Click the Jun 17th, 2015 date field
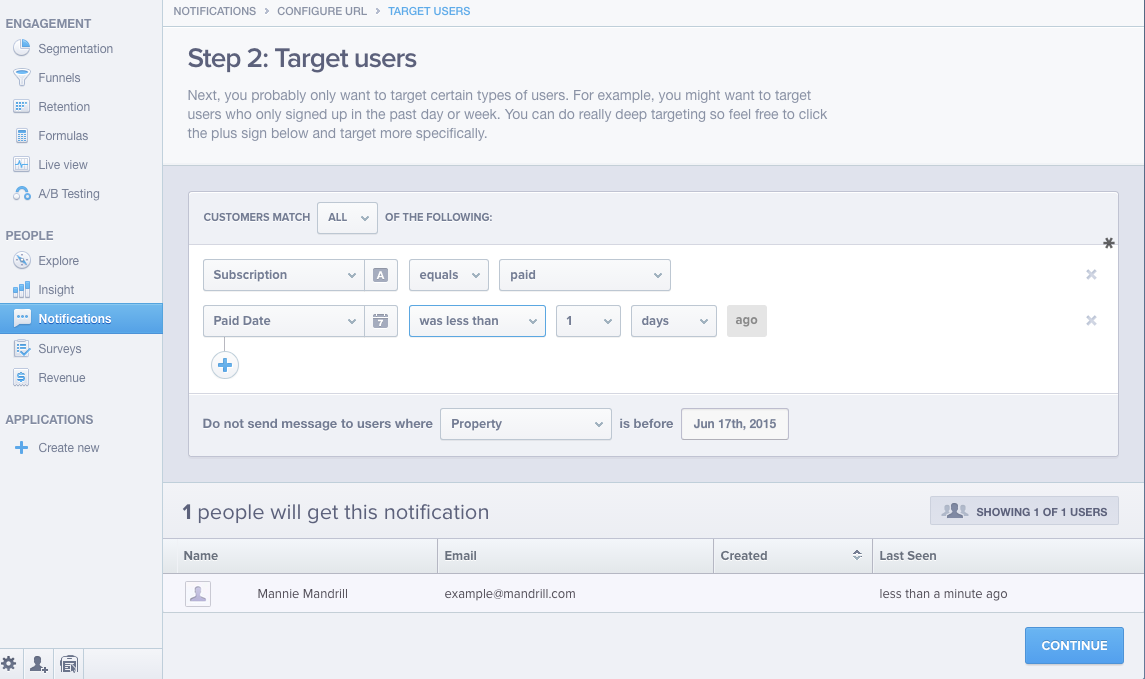 (x=735, y=424)
